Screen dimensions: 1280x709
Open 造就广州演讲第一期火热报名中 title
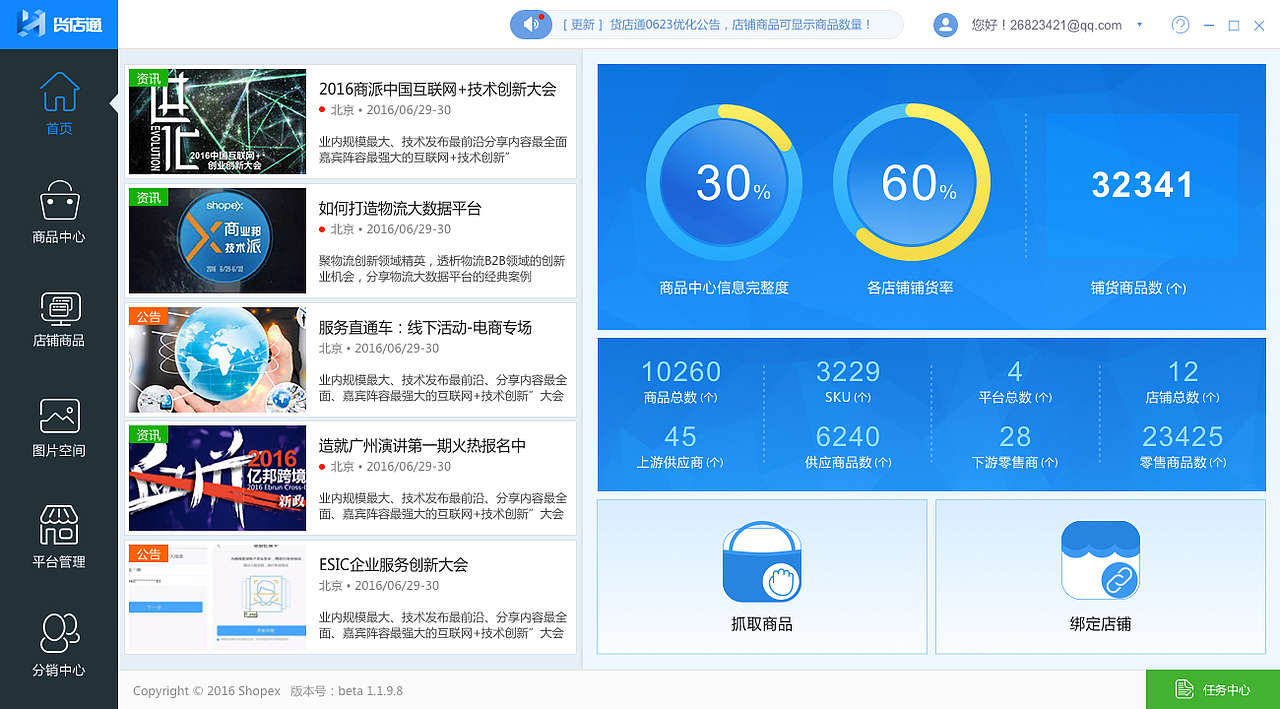tap(422, 446)
